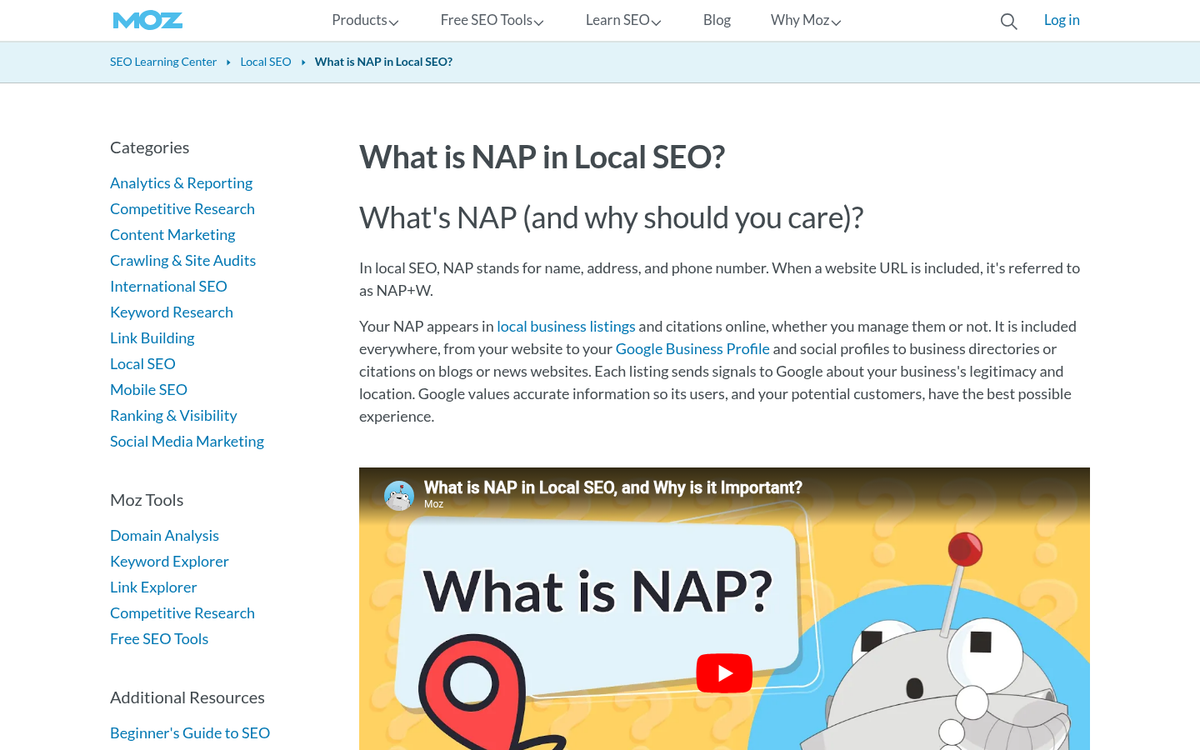Expand the Learn SEO dropdown
The height and width of the screenshot is (750, 1200).
coord(623,20)
